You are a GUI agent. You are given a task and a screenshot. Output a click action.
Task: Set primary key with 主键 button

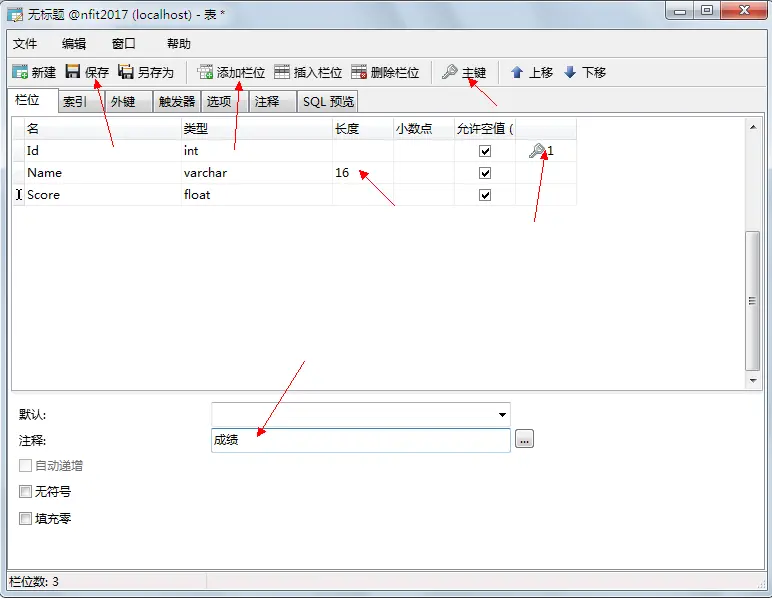(x=464, y=72)
